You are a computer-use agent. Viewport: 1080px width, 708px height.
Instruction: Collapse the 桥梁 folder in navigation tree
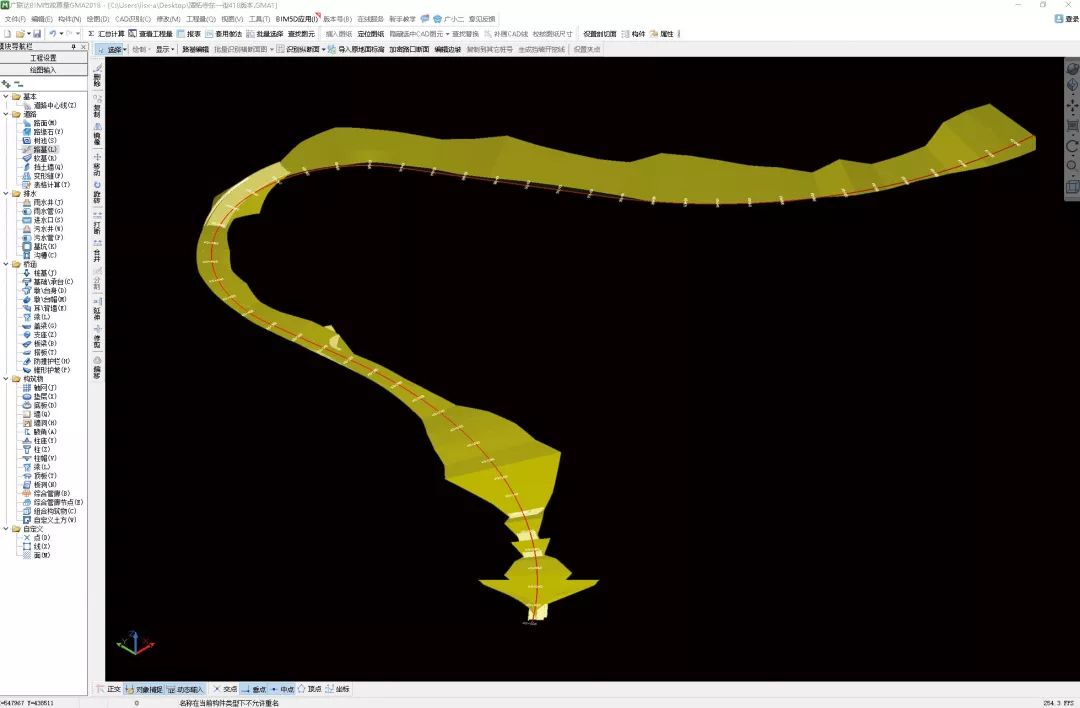[6, 264]
